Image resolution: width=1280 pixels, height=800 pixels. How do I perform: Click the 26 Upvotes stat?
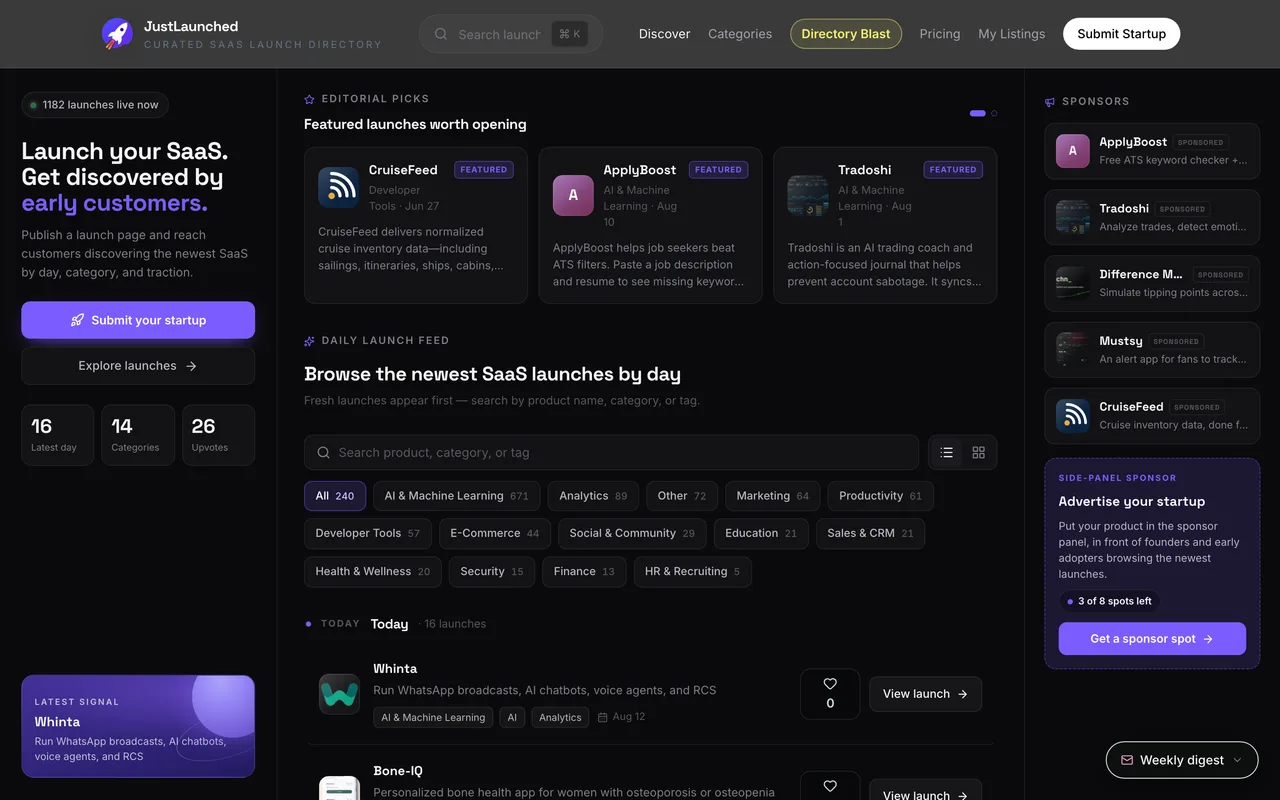coord(218,435)
